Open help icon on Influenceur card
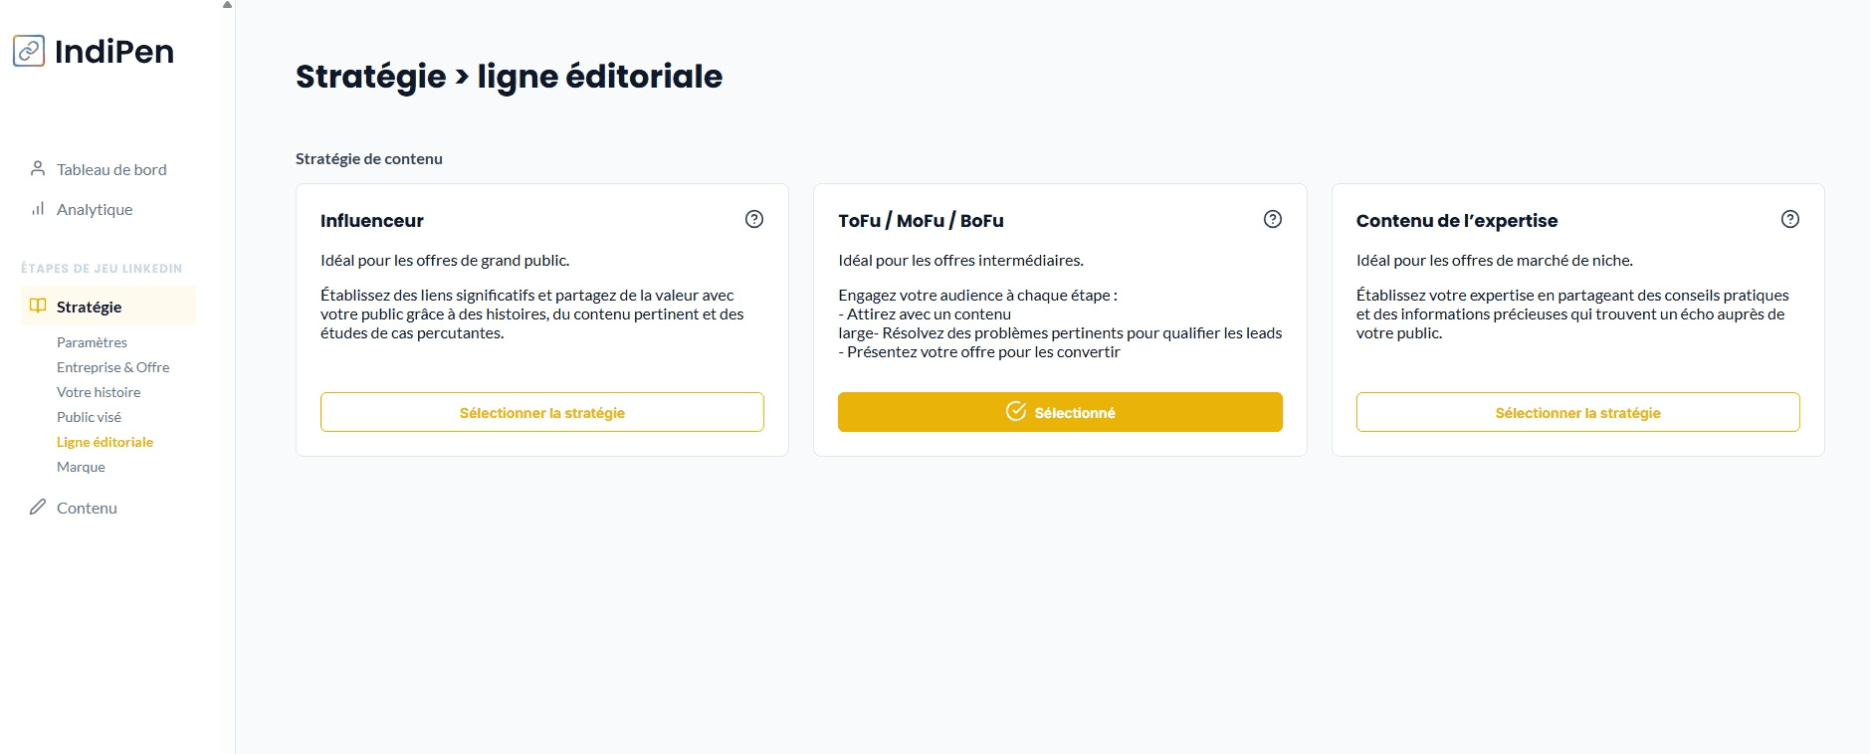The image size is (1870, 754). point(754,219)
